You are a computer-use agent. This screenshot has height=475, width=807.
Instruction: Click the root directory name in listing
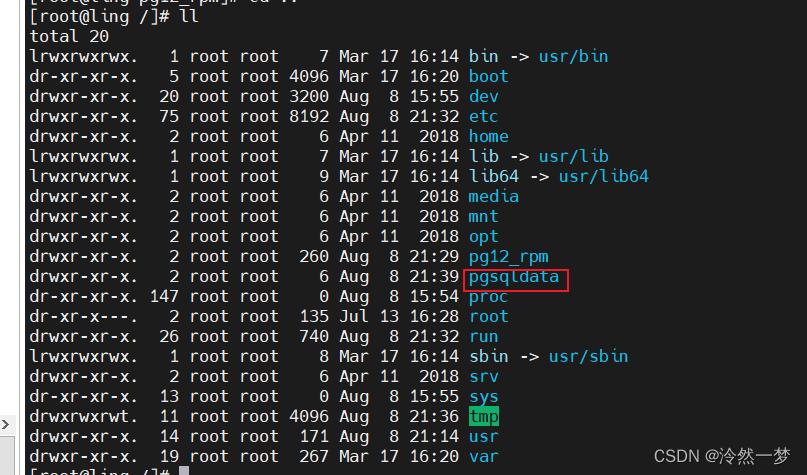pos(488,316)
